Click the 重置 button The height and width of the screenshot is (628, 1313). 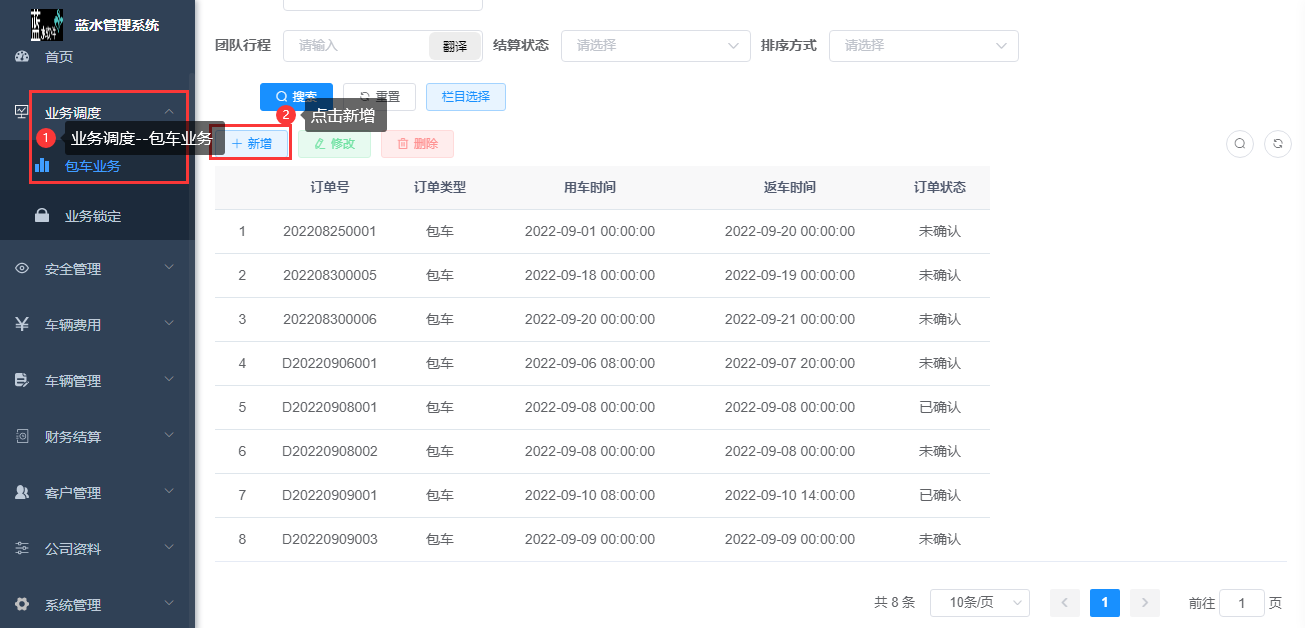tap(379, 97)
